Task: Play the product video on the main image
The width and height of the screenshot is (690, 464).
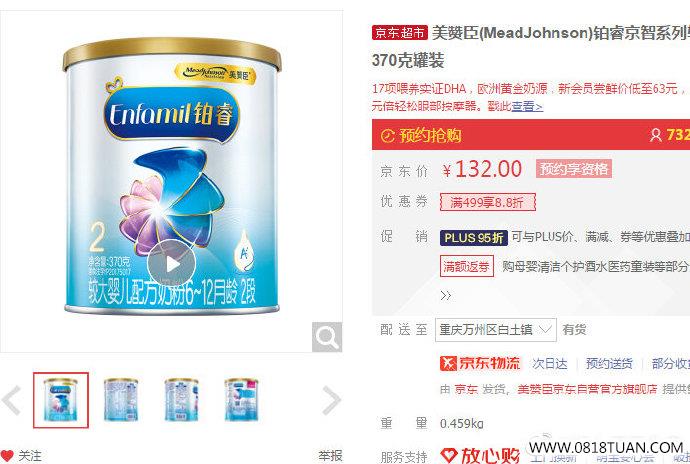Action: [x=171, y=264]
